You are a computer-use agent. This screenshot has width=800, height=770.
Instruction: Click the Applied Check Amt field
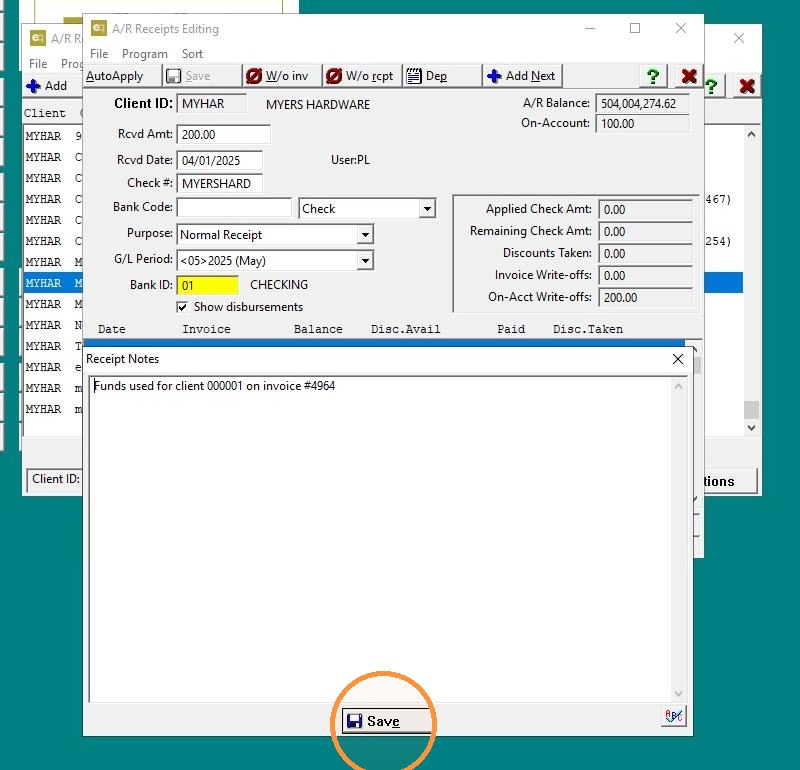click(645, 210)
